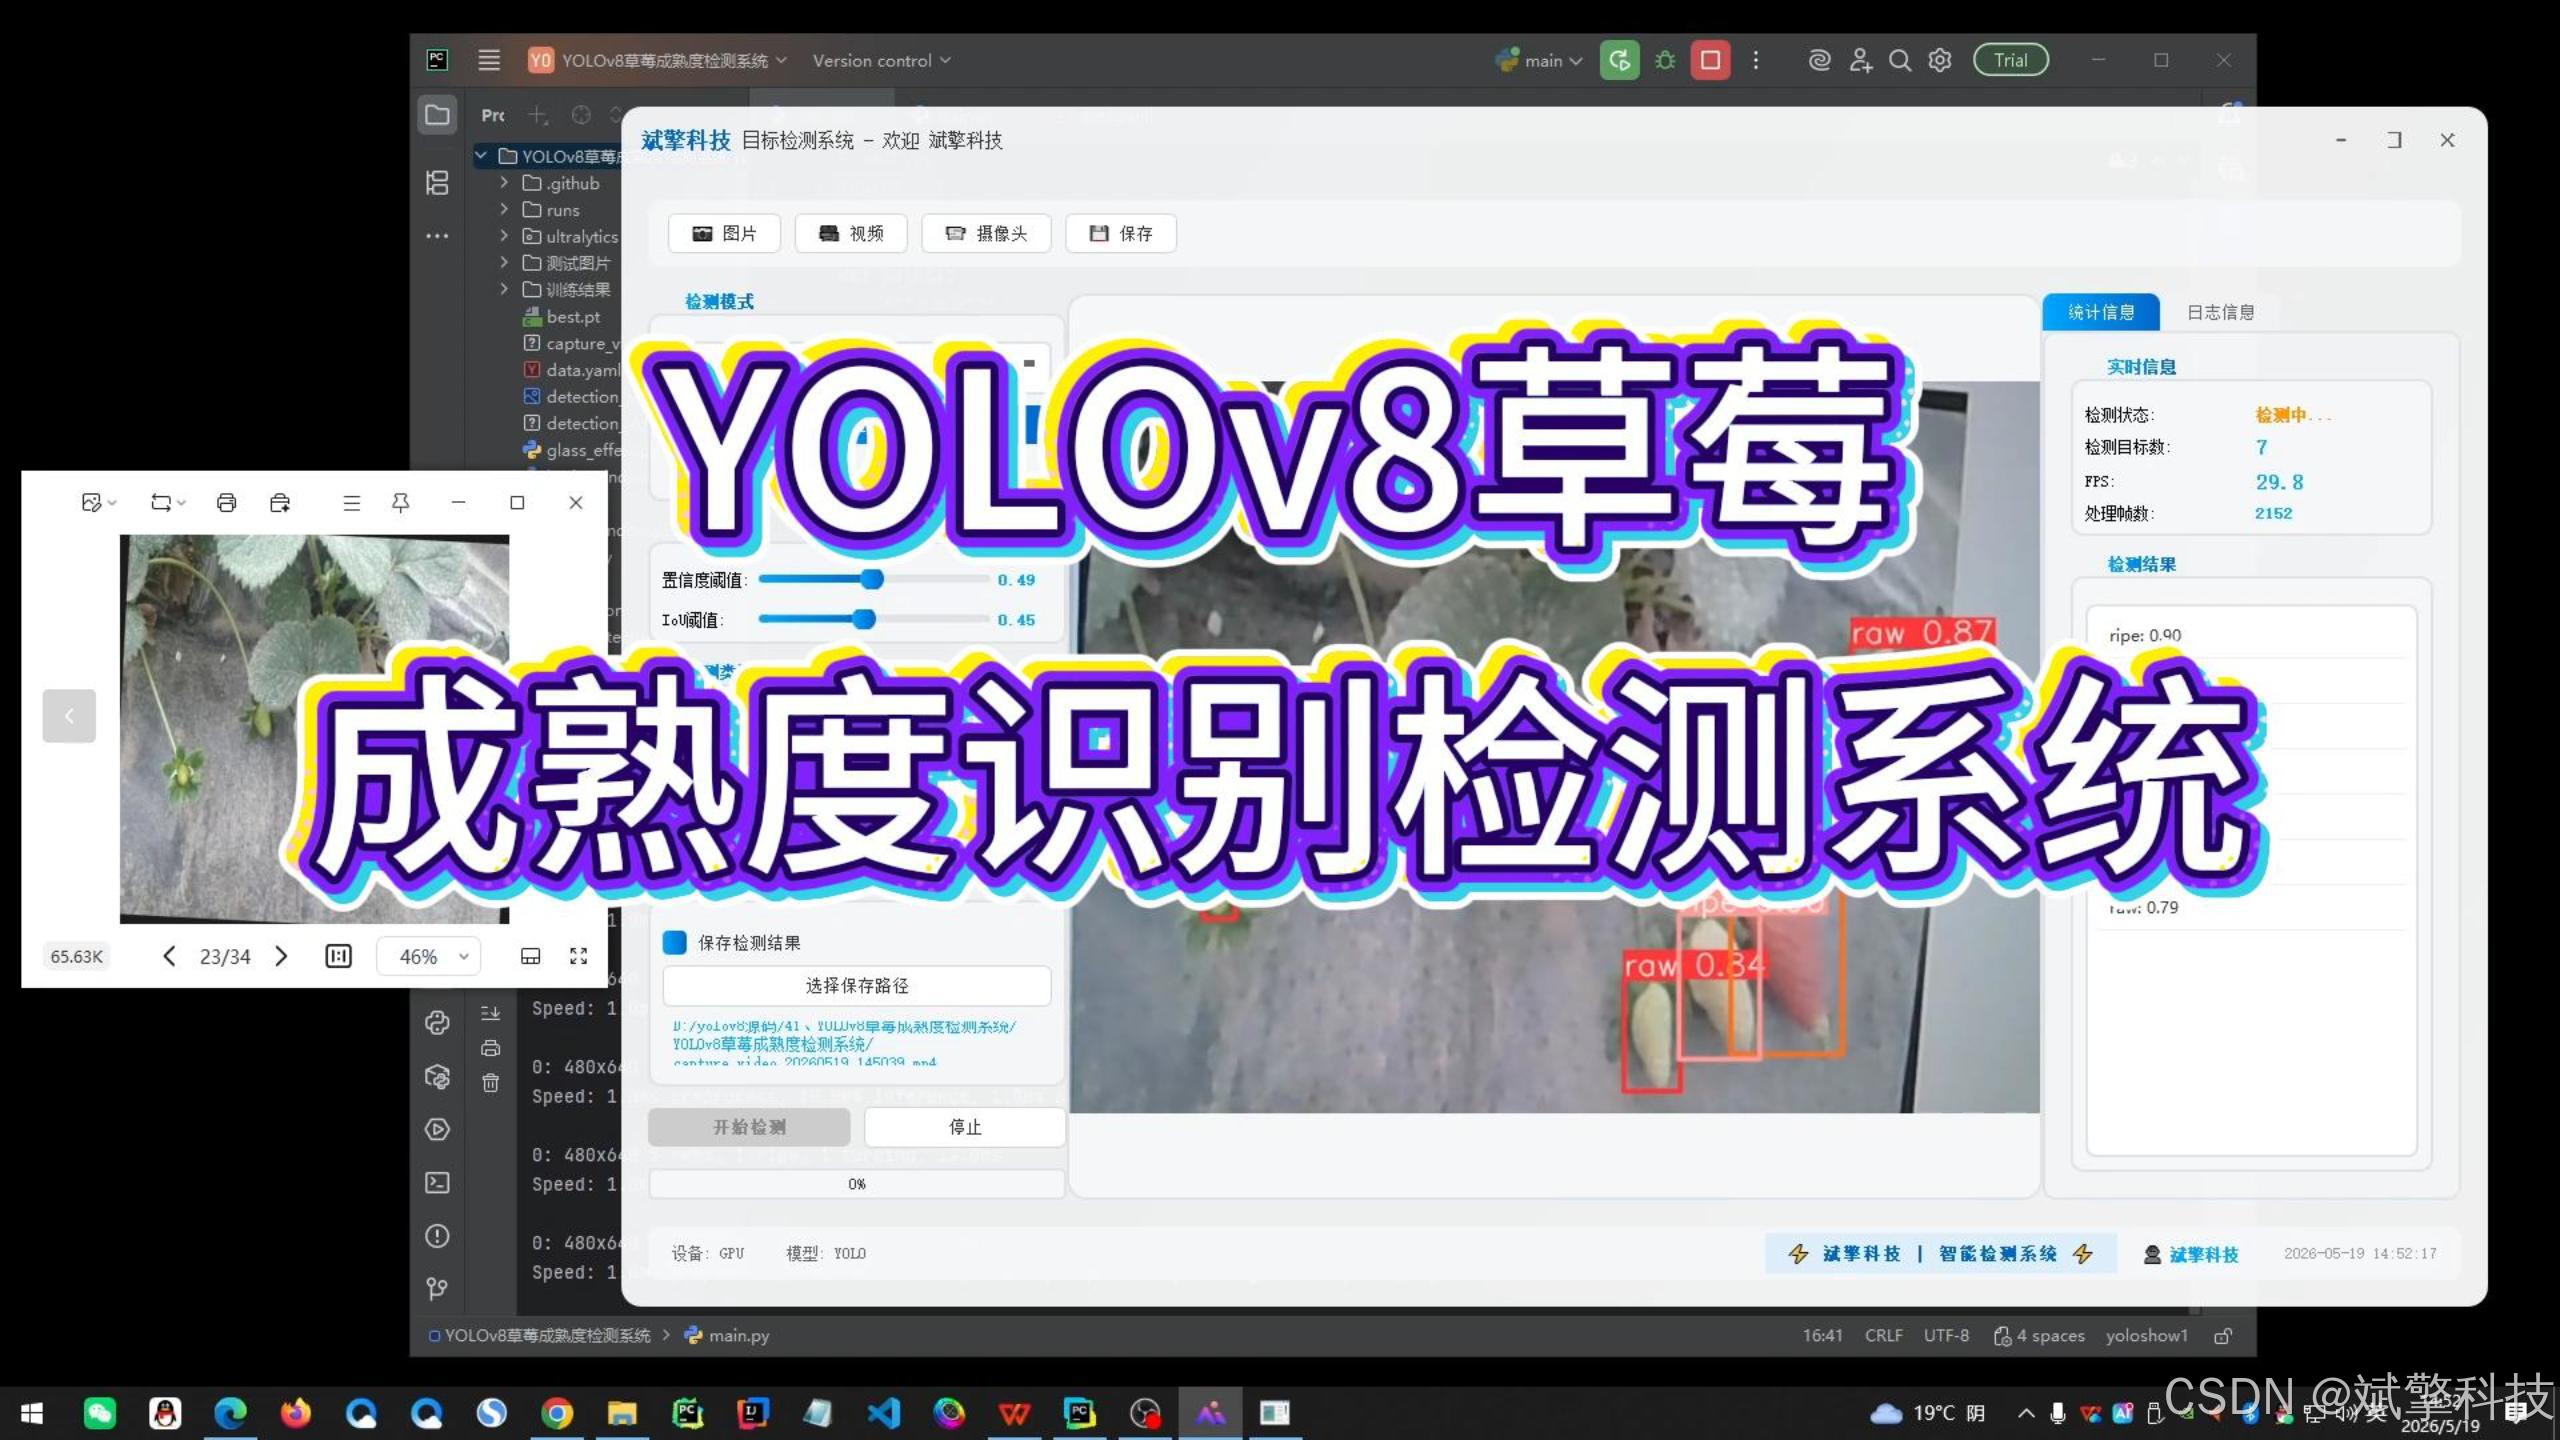Click the Trial license button
This screenshot has width=2560, height=1440.
click(x=2011, y=60)
